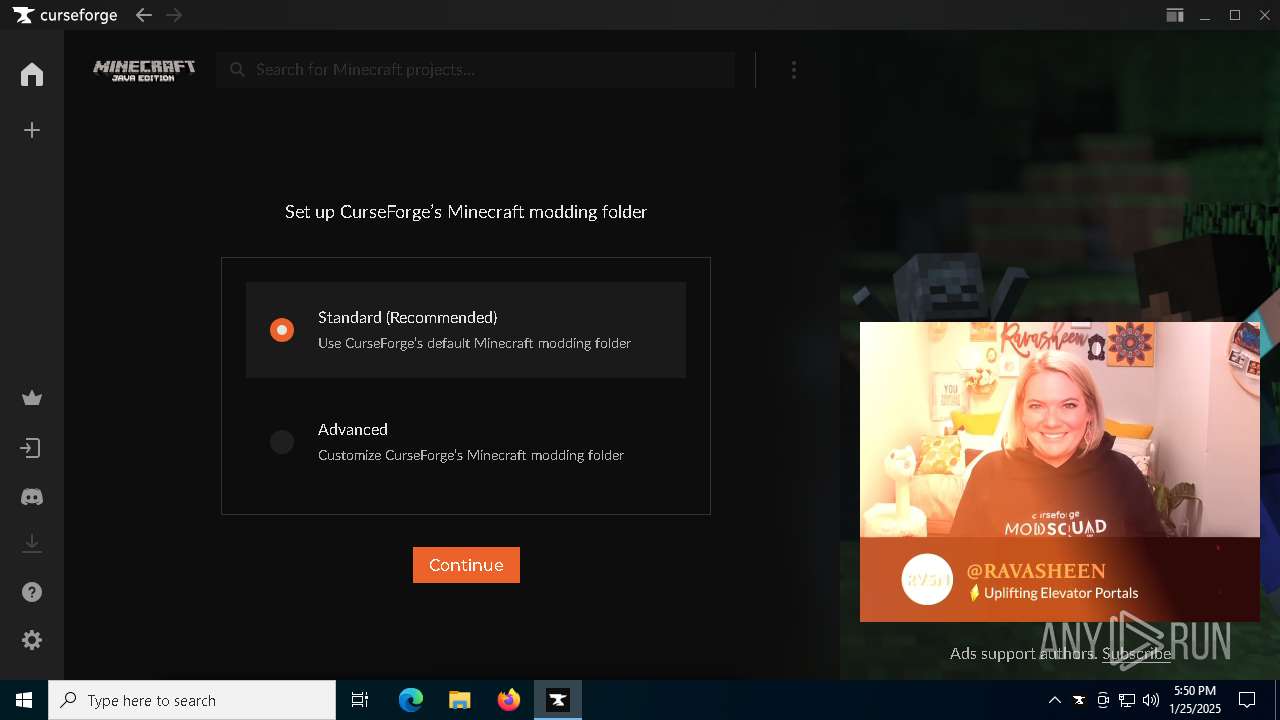Click the Minecraft Java Edition logo

tap(144, 70)
